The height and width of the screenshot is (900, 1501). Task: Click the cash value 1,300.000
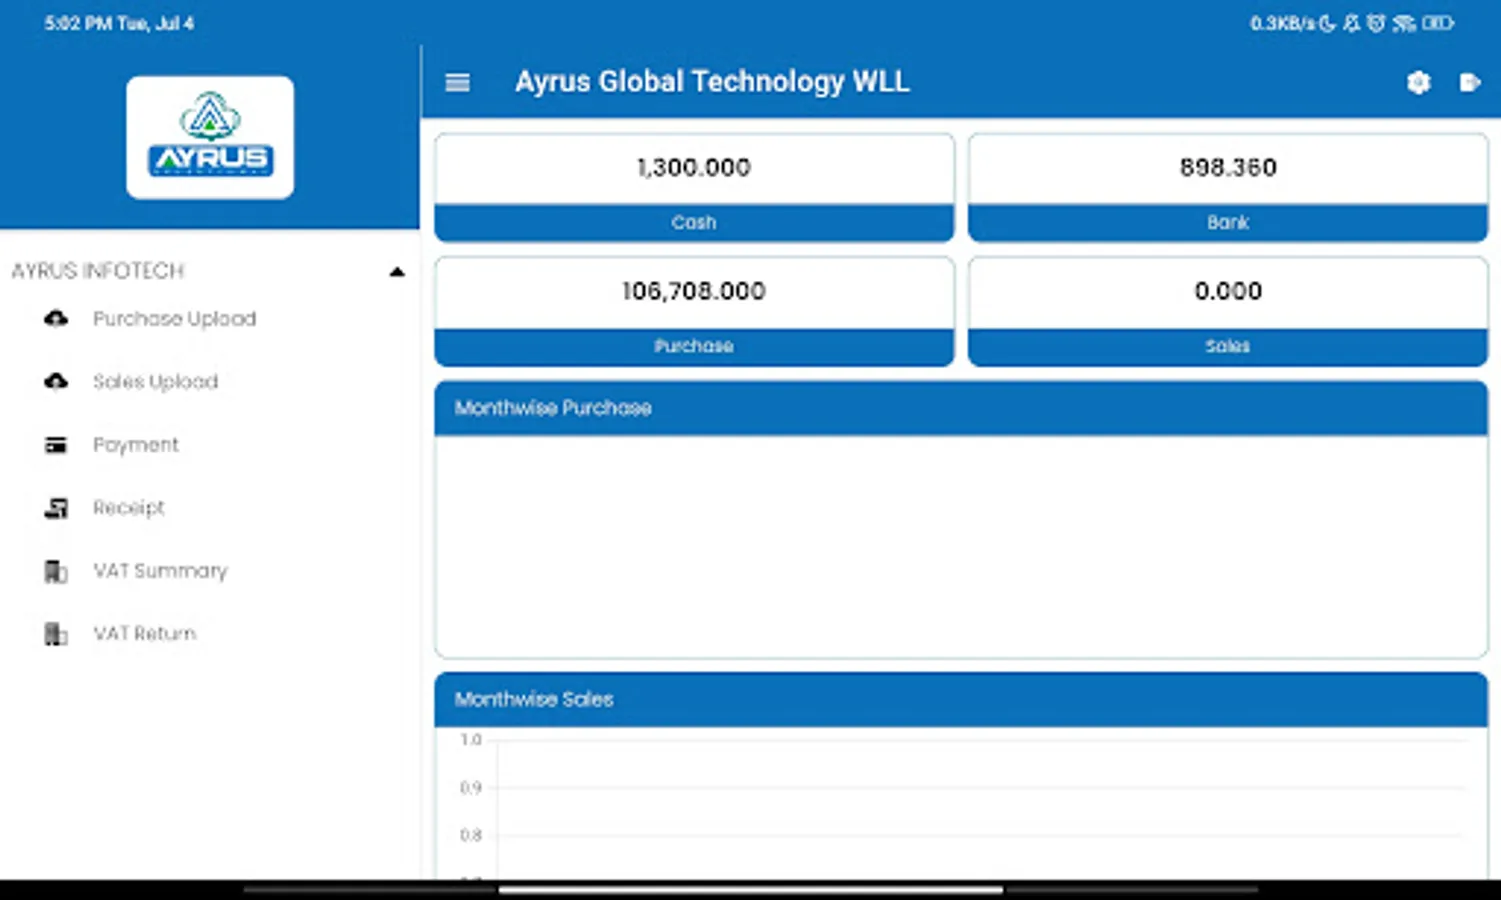pos(694,168)
